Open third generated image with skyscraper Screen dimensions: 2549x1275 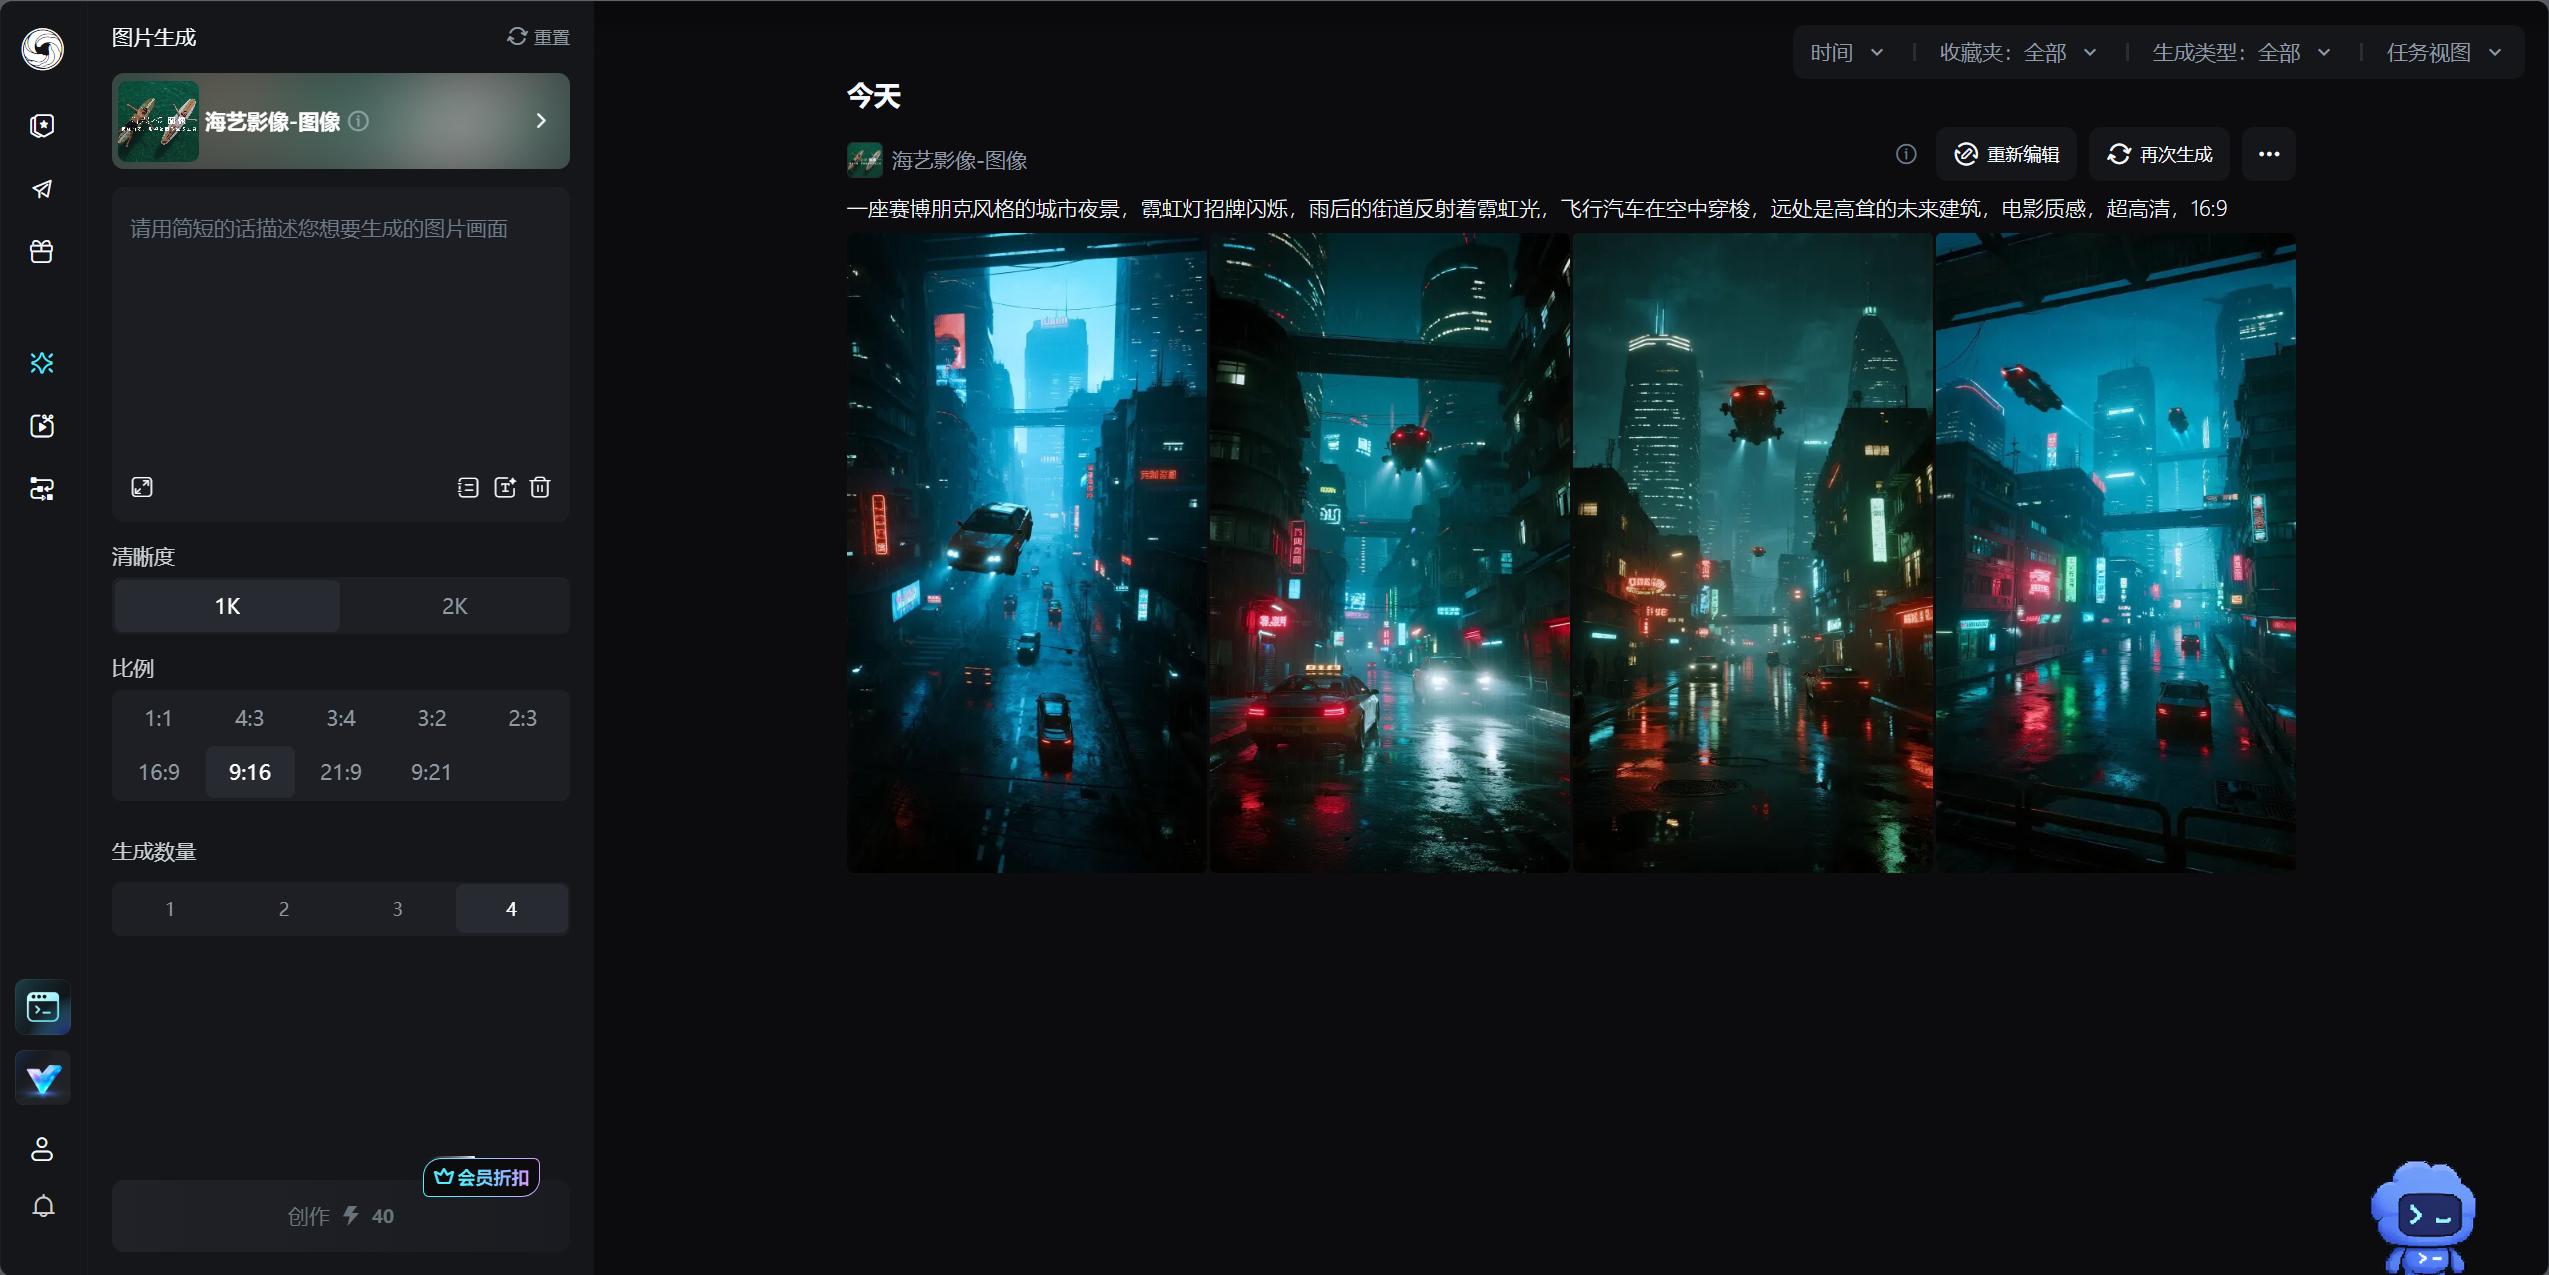pyautogui.click(x=1753, y=553)
